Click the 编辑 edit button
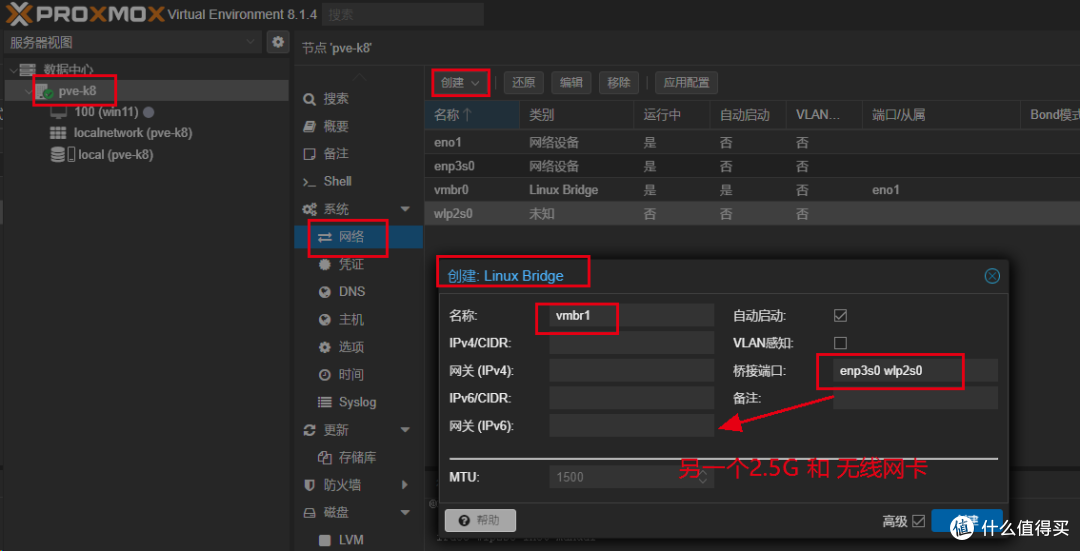This screenshot has width=1080, height=551. click(571, 83)
